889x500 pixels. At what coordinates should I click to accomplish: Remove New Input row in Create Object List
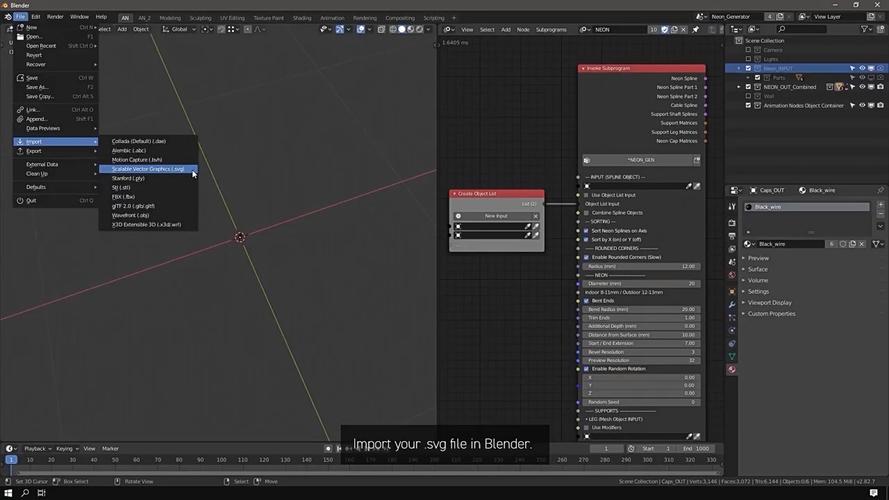tap(535, 216)
